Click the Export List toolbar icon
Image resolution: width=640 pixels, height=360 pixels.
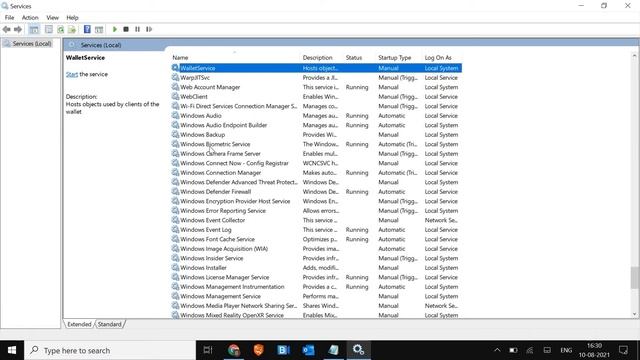tap(72, 29)
